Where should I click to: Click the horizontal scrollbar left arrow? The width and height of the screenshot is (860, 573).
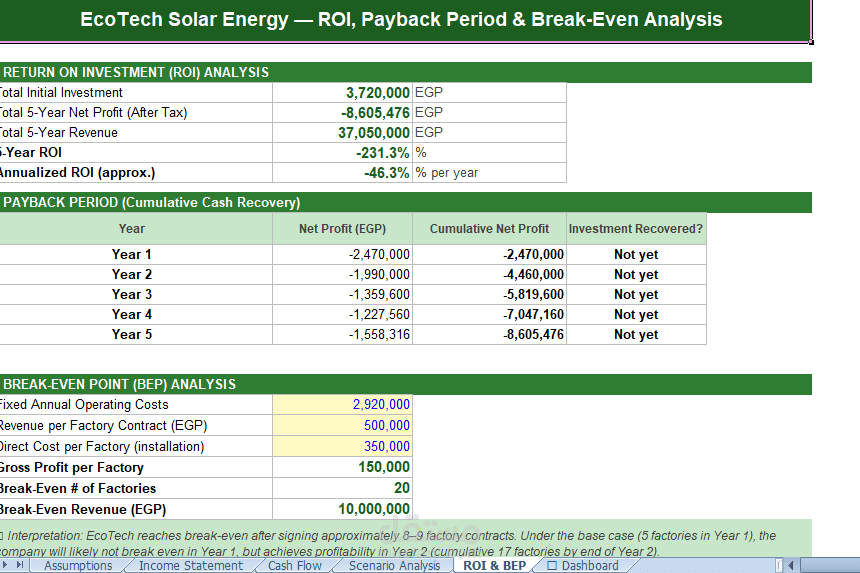click(x=791, y=565)
